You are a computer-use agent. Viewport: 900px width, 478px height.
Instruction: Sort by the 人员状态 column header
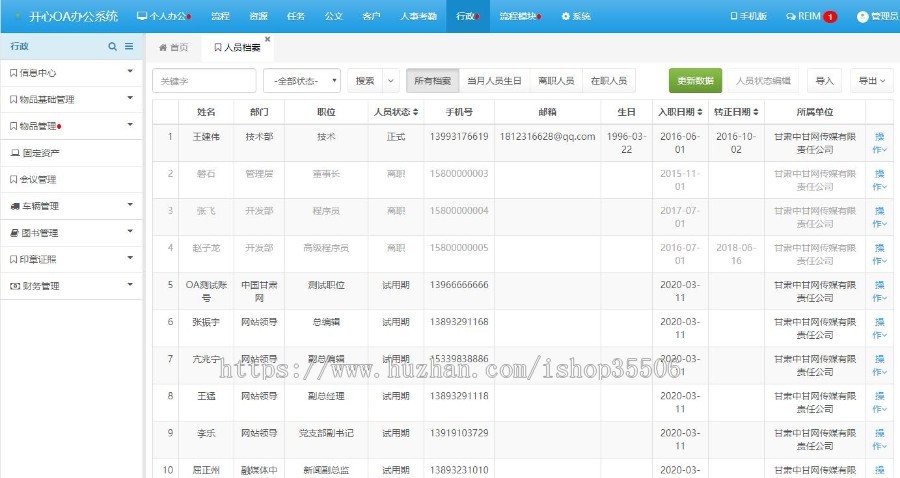(396, 112)
